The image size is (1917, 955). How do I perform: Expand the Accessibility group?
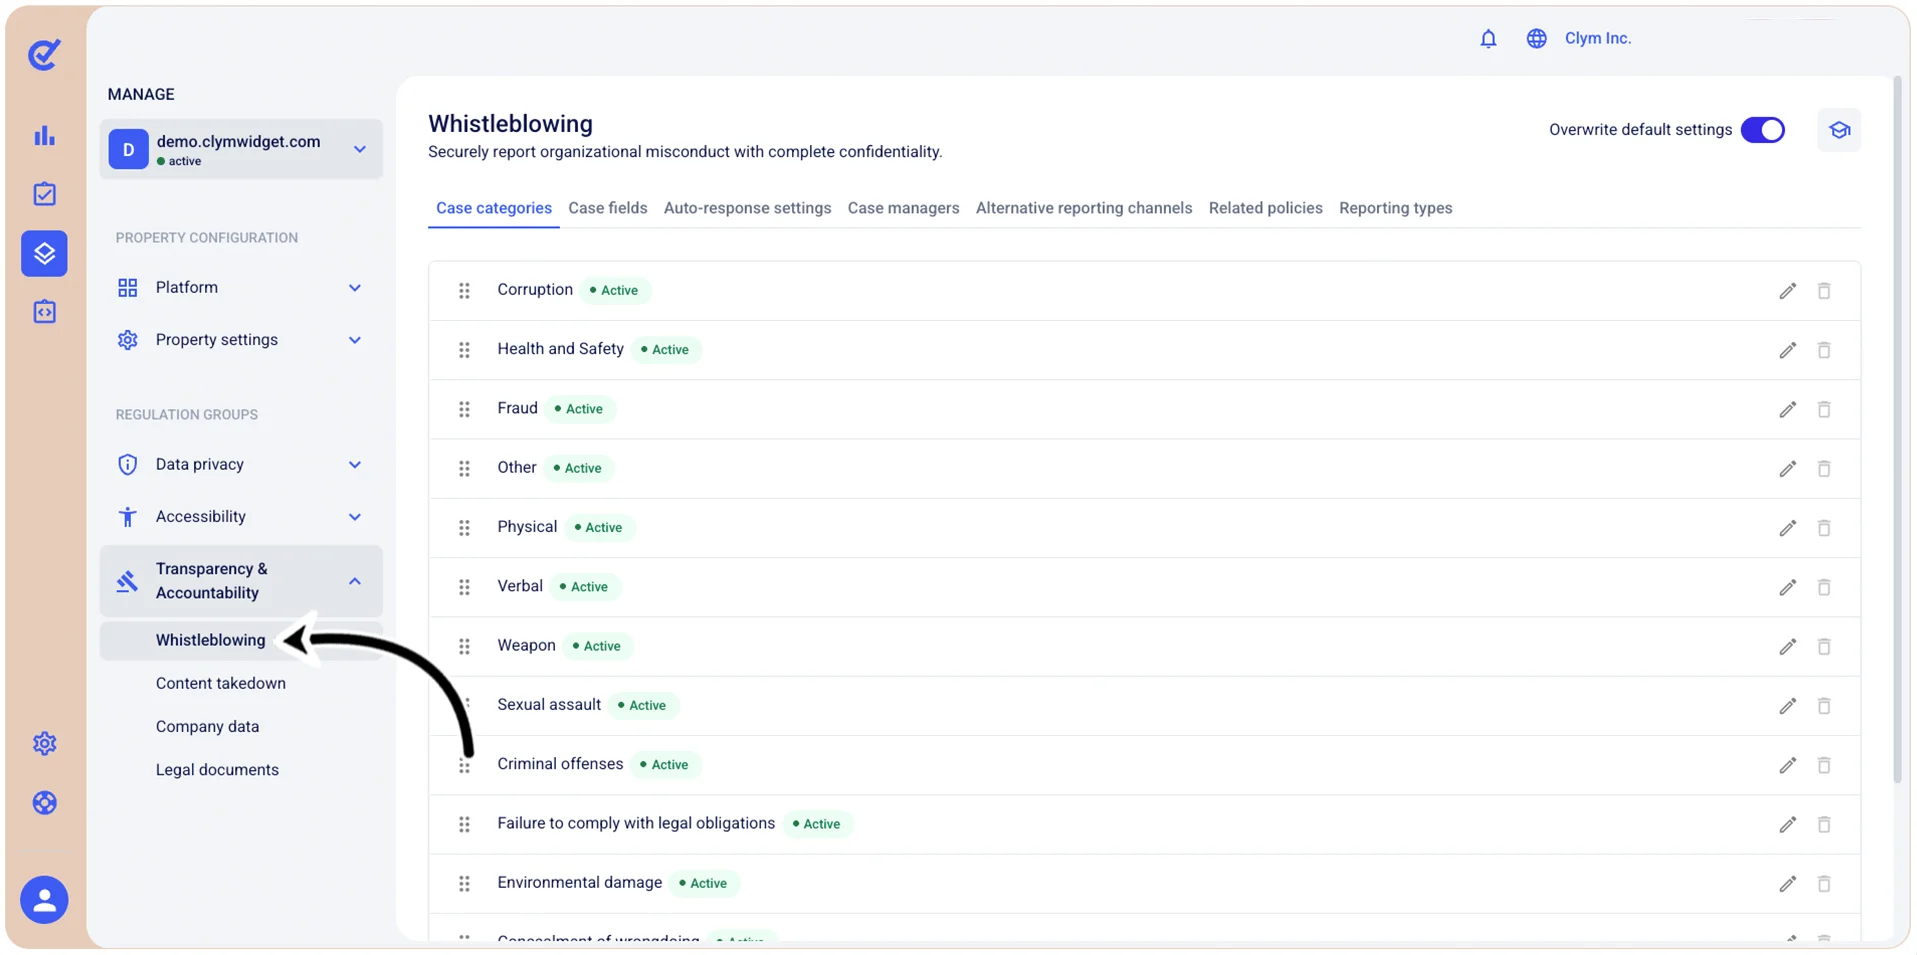(x=241, y=517)
